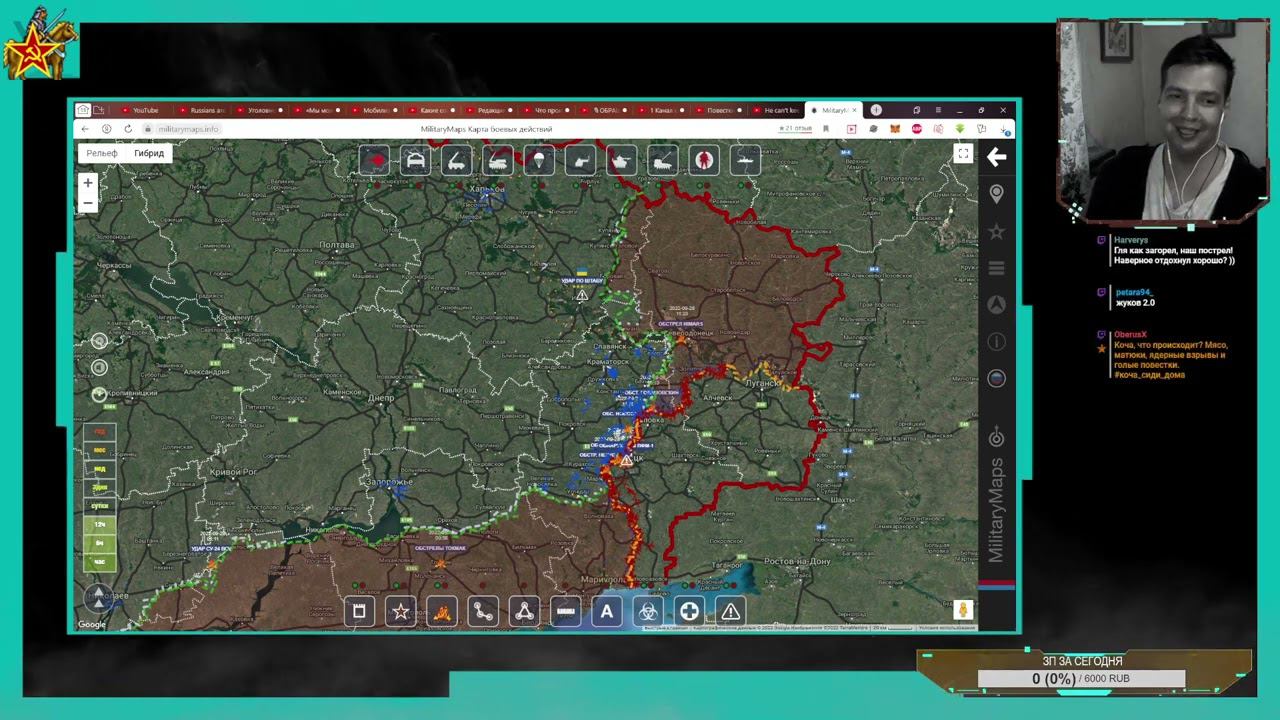The image size is (1280, 720).
Task: Select the 'сутки' time filter
Action: [x=100, y=506]
